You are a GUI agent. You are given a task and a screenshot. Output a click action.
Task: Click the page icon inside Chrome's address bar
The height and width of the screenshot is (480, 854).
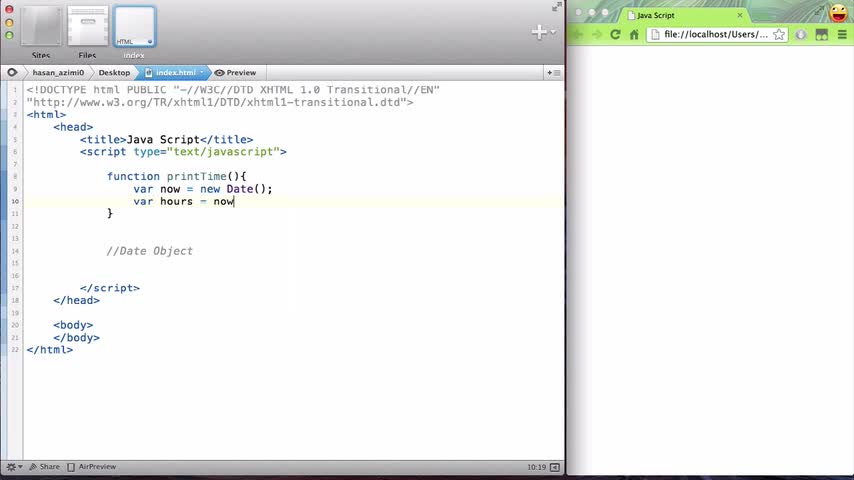tap(655, 34)
